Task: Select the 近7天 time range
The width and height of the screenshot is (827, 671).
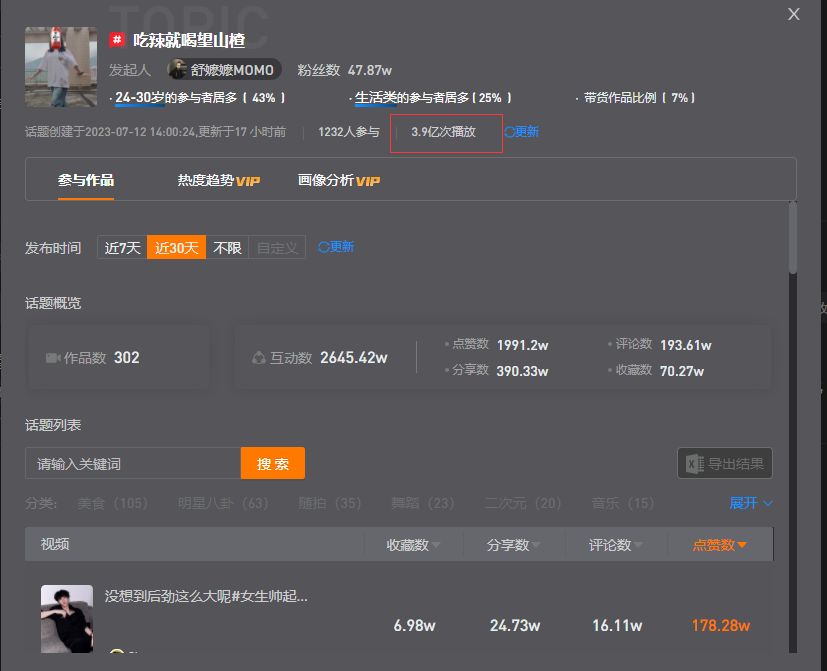Action: [122, 247]
